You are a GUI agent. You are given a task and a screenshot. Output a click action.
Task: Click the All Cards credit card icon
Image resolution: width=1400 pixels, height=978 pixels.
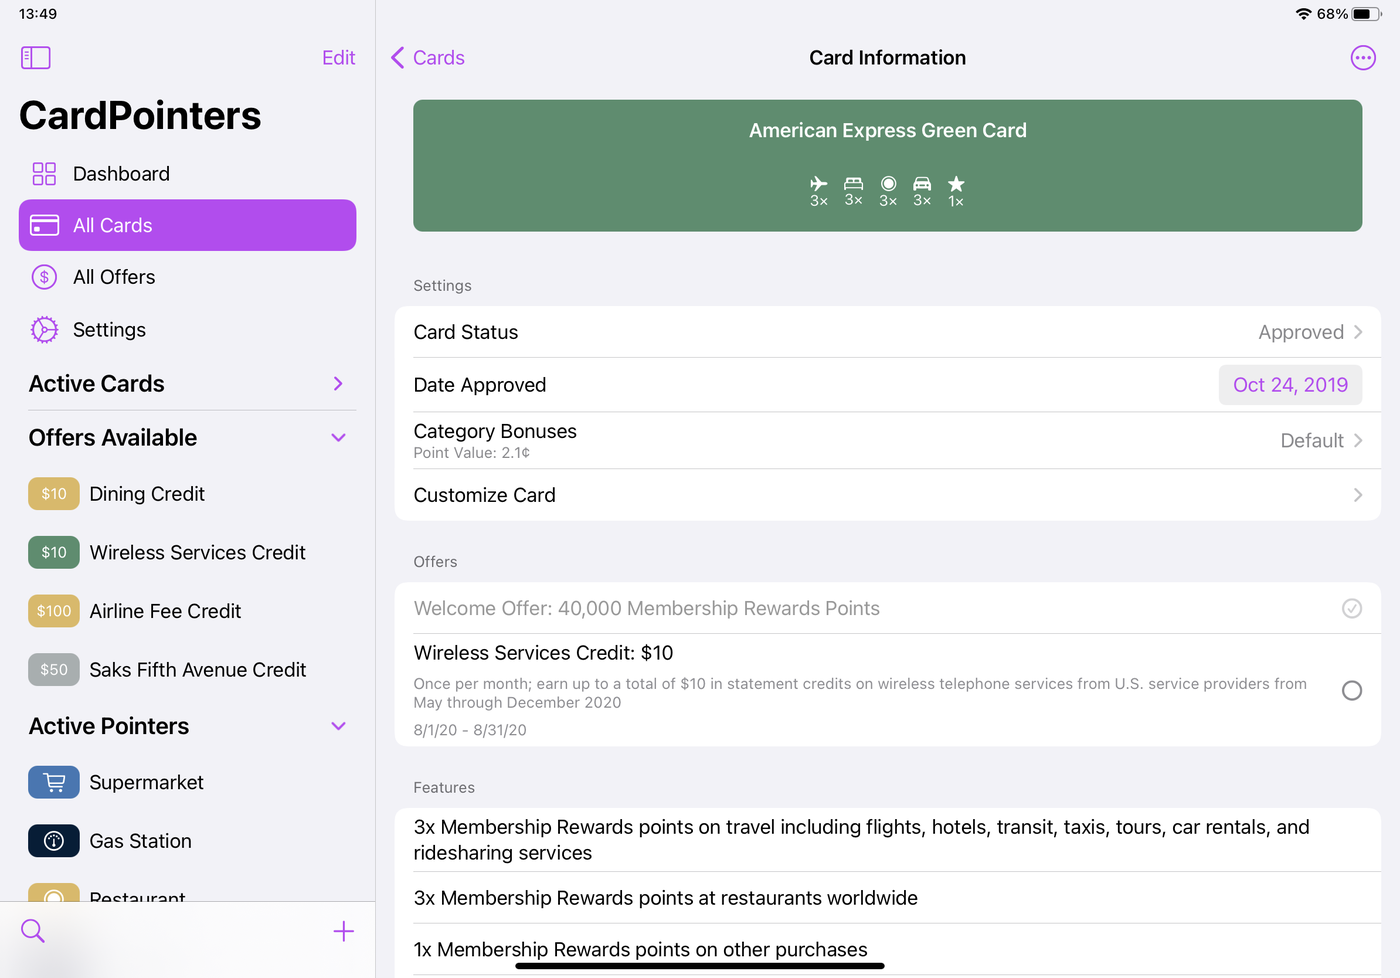point(44,225)
